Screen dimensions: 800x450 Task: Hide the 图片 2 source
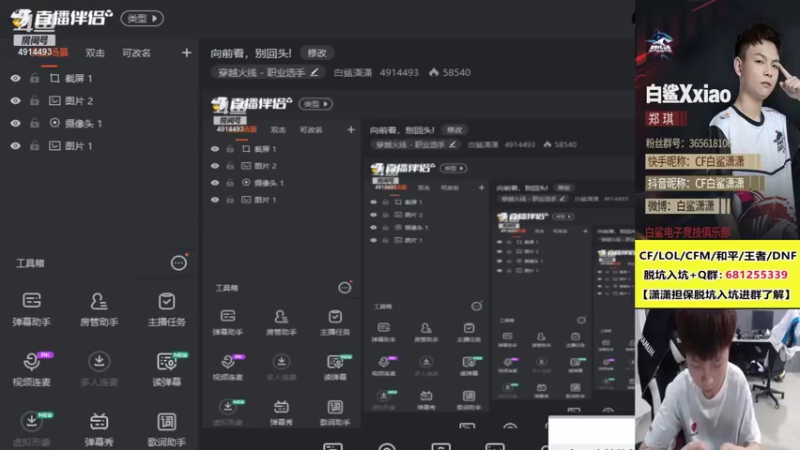[15, 101]
